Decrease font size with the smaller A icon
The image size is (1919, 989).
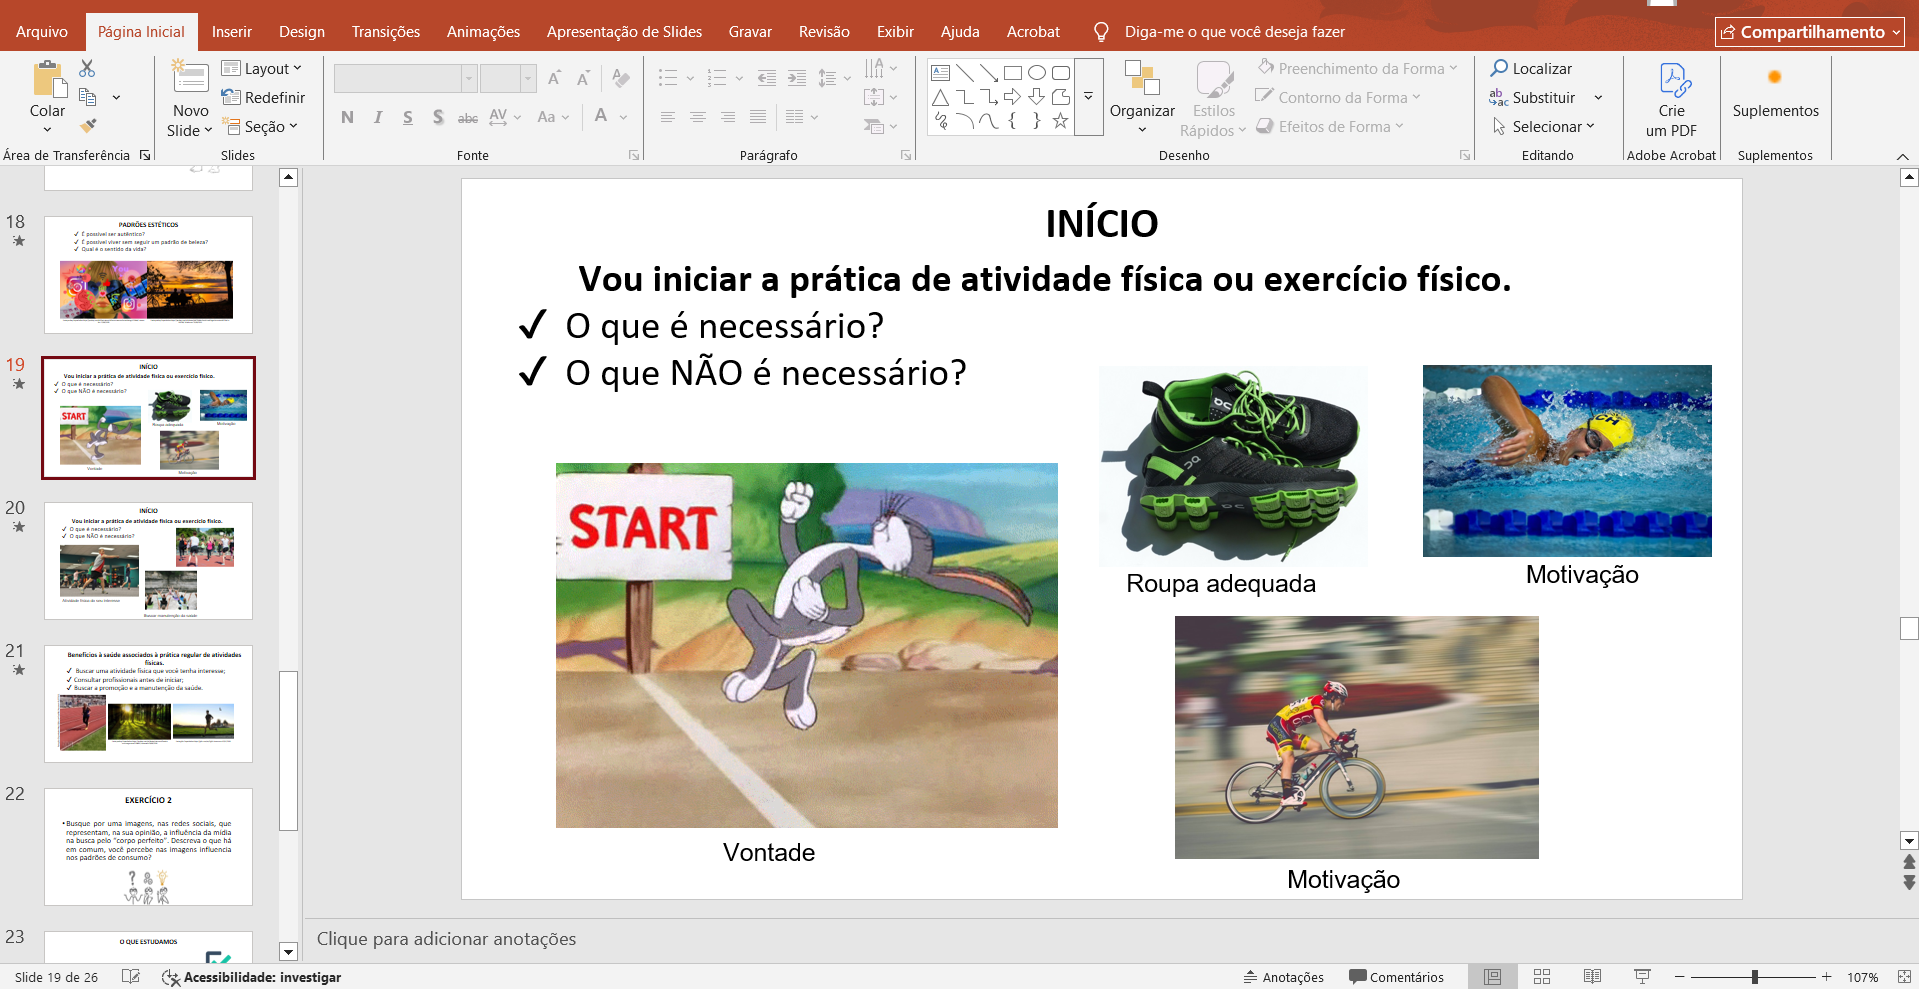pos(583,78)
